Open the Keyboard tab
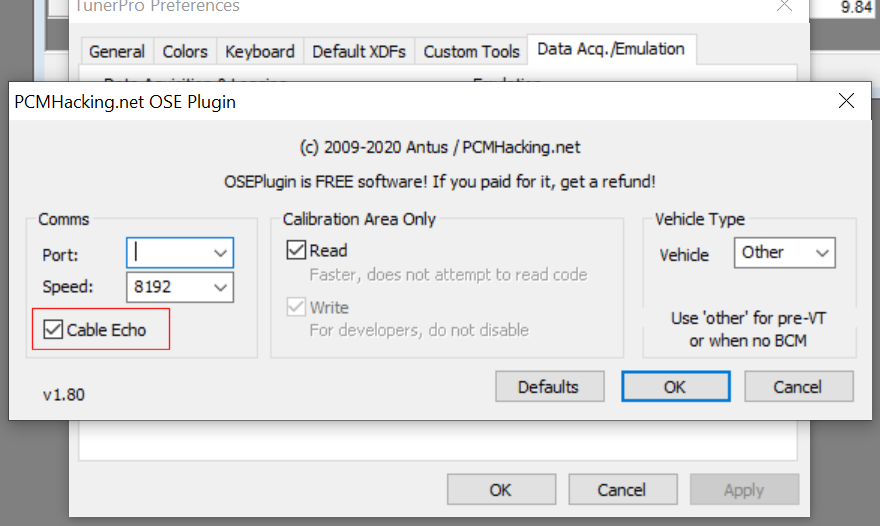 click(x=260, y=52)
